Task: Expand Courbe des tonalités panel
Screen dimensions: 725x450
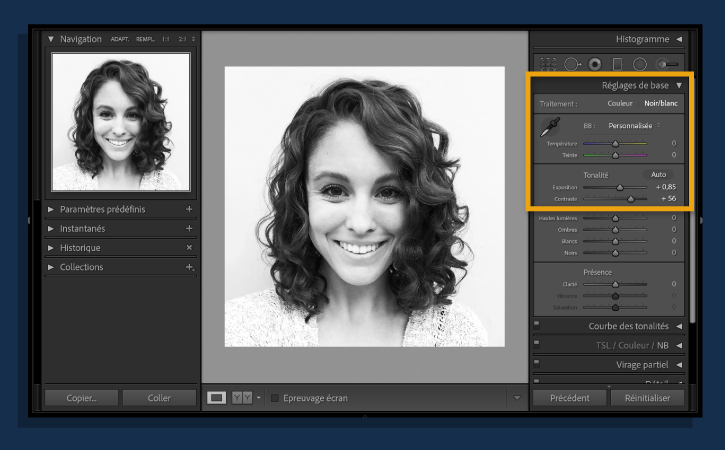Action: 679,326
